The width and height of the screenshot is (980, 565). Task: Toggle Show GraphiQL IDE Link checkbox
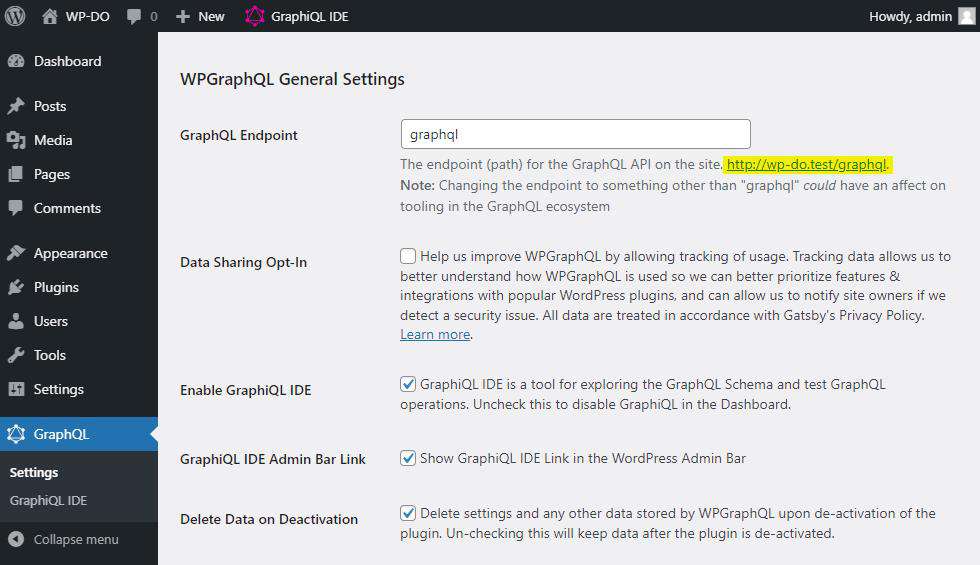point(408,458)
